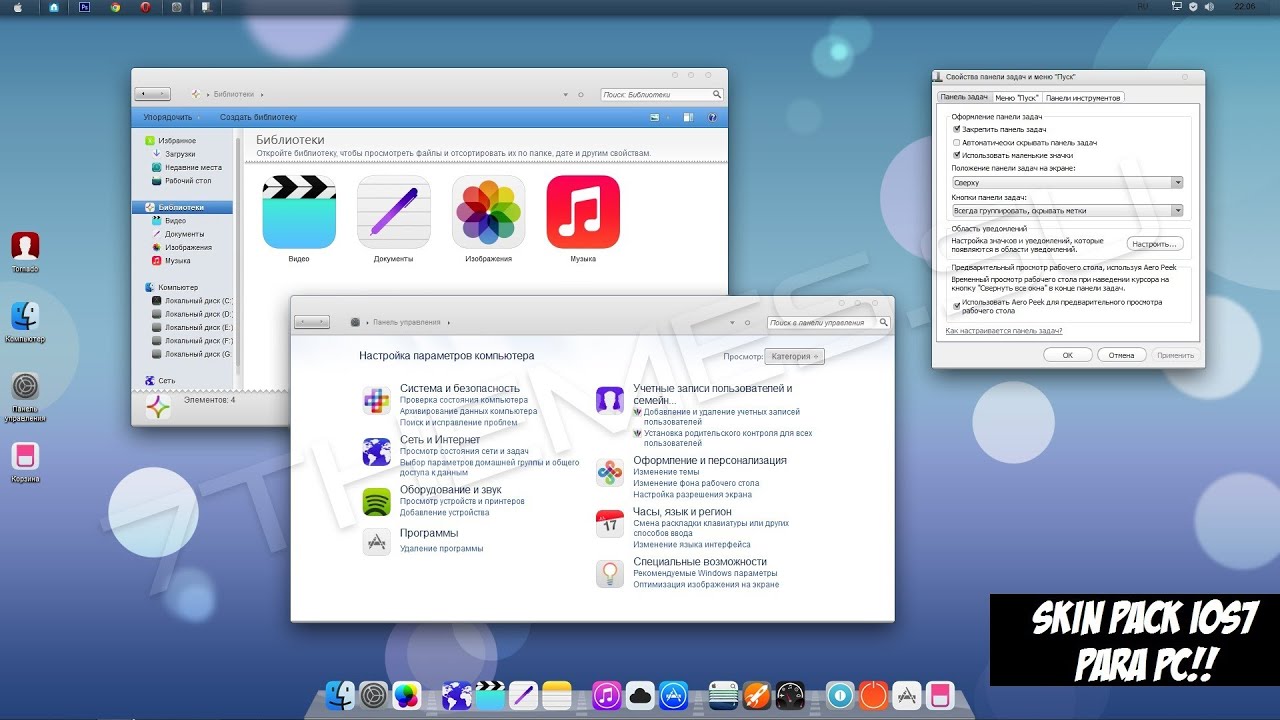Switch to the Меню "Пуск" tab

click(1016, 98)
